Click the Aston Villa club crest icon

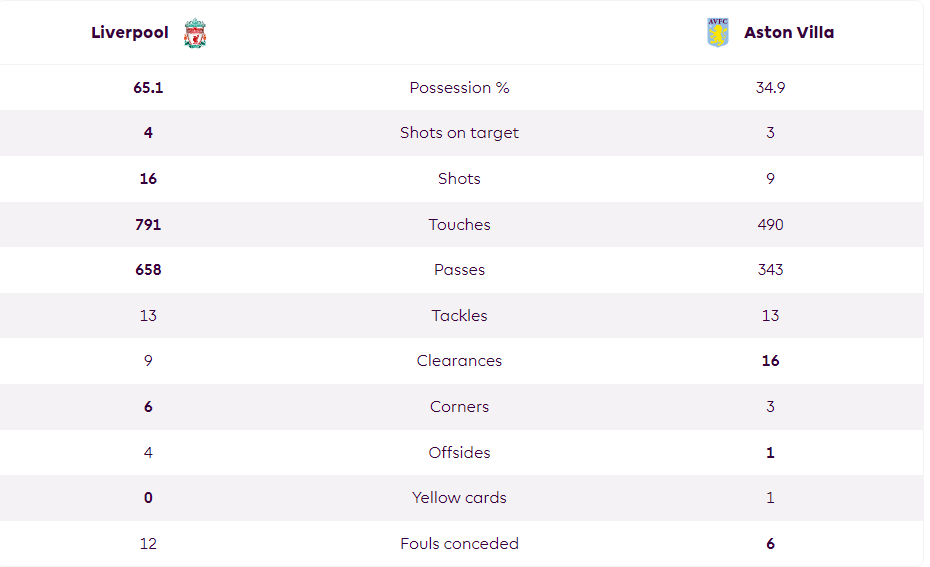tap(718, 32)
